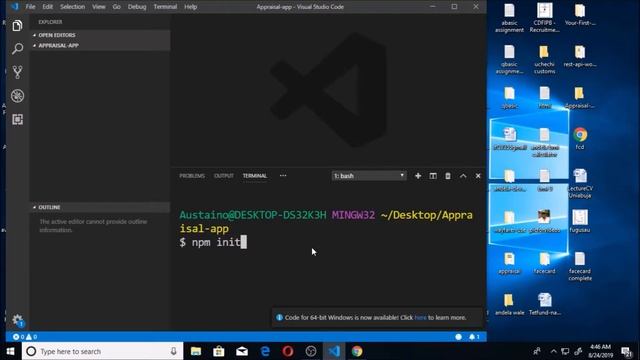The width and height of the screenshot is (640, 360).
Task: Click the errors count in the status bar
Action: (18, 337)
